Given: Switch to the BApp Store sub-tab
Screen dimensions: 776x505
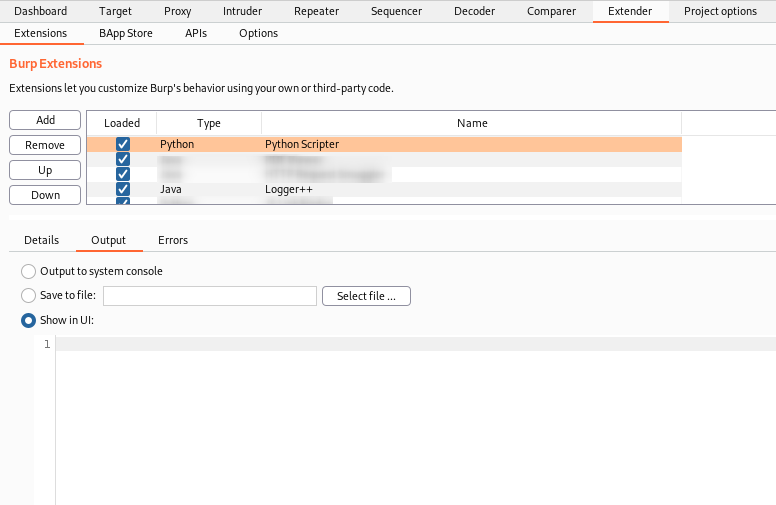Looking at the screenshot, I should (x=126, y=33).
